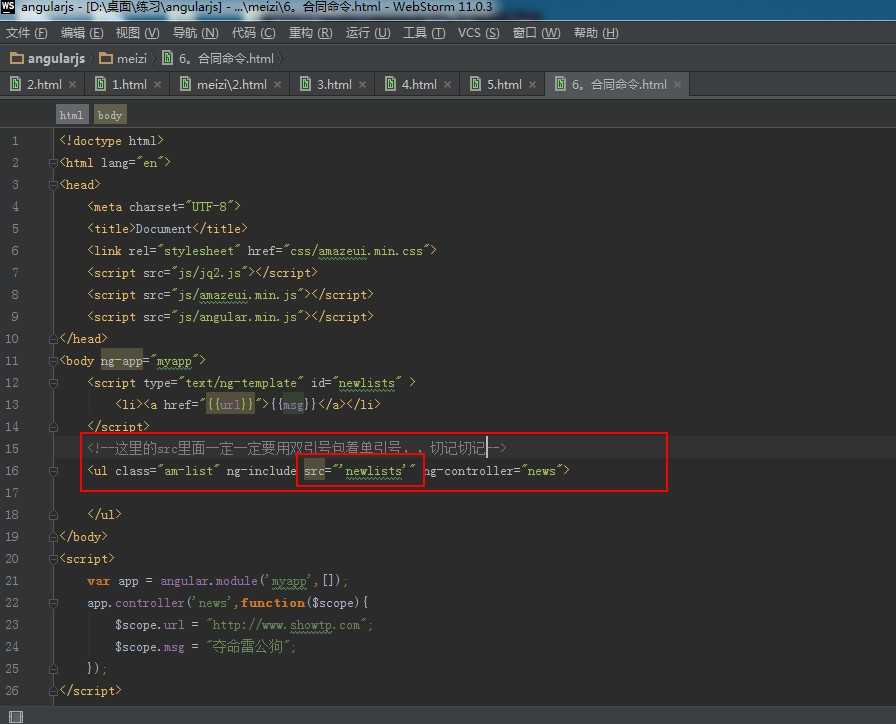This screenshot has height=724, width=896.
Task: Open the 编辑 (E) menu
Action: [82, 33]
